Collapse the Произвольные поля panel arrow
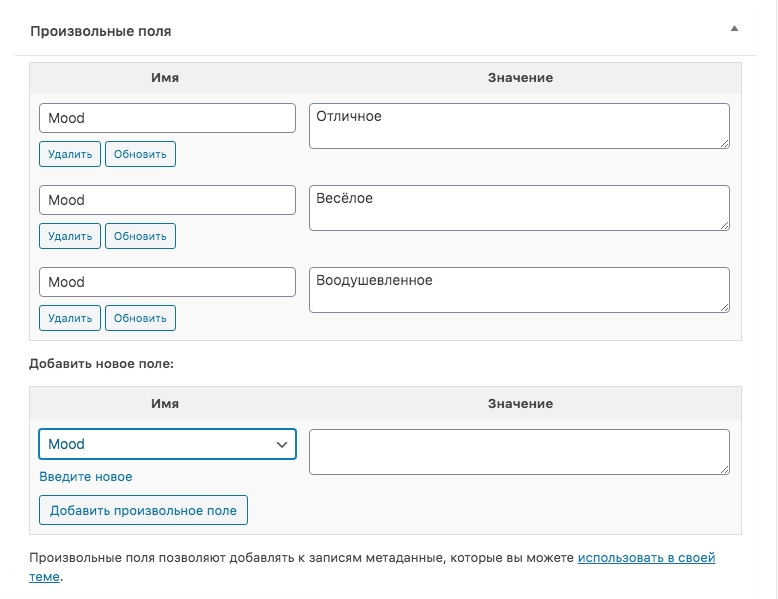This screenshot has width=778, height=599. click(x=734, y=29)
